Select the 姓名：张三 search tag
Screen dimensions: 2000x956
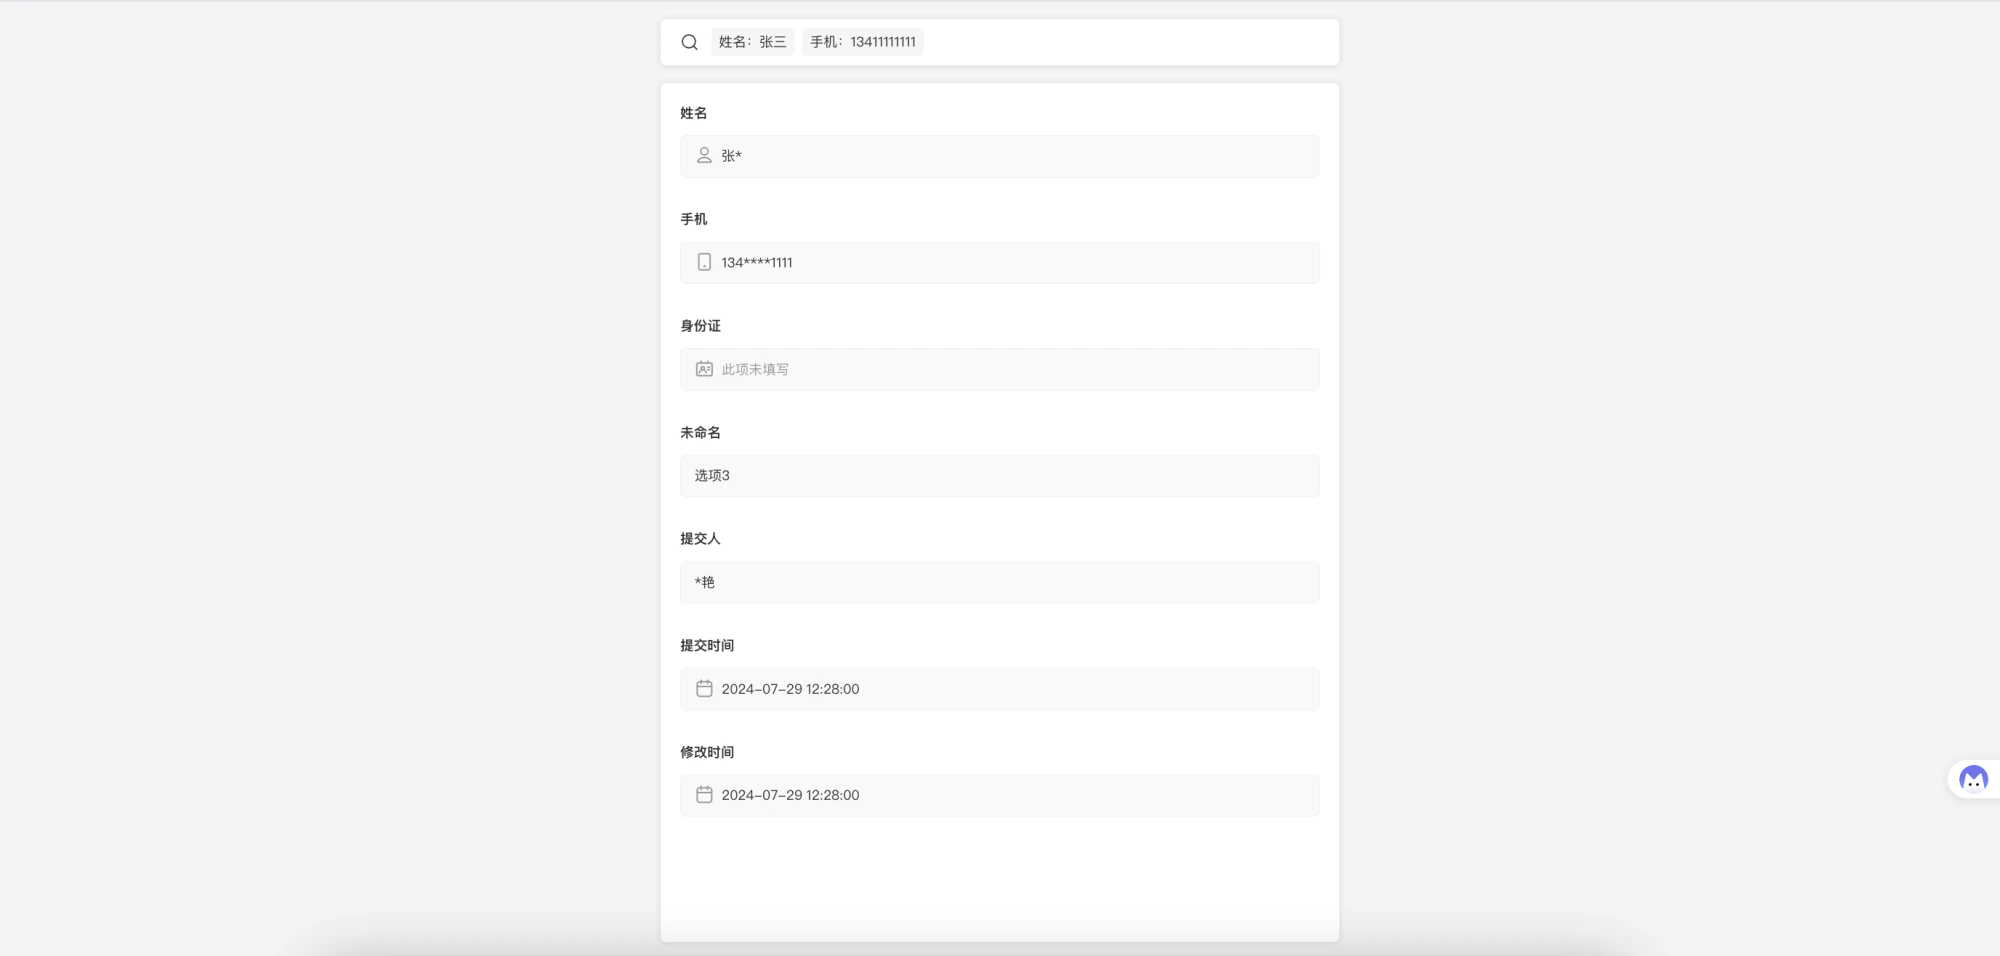pyautogui.click(x=752, y=42)
